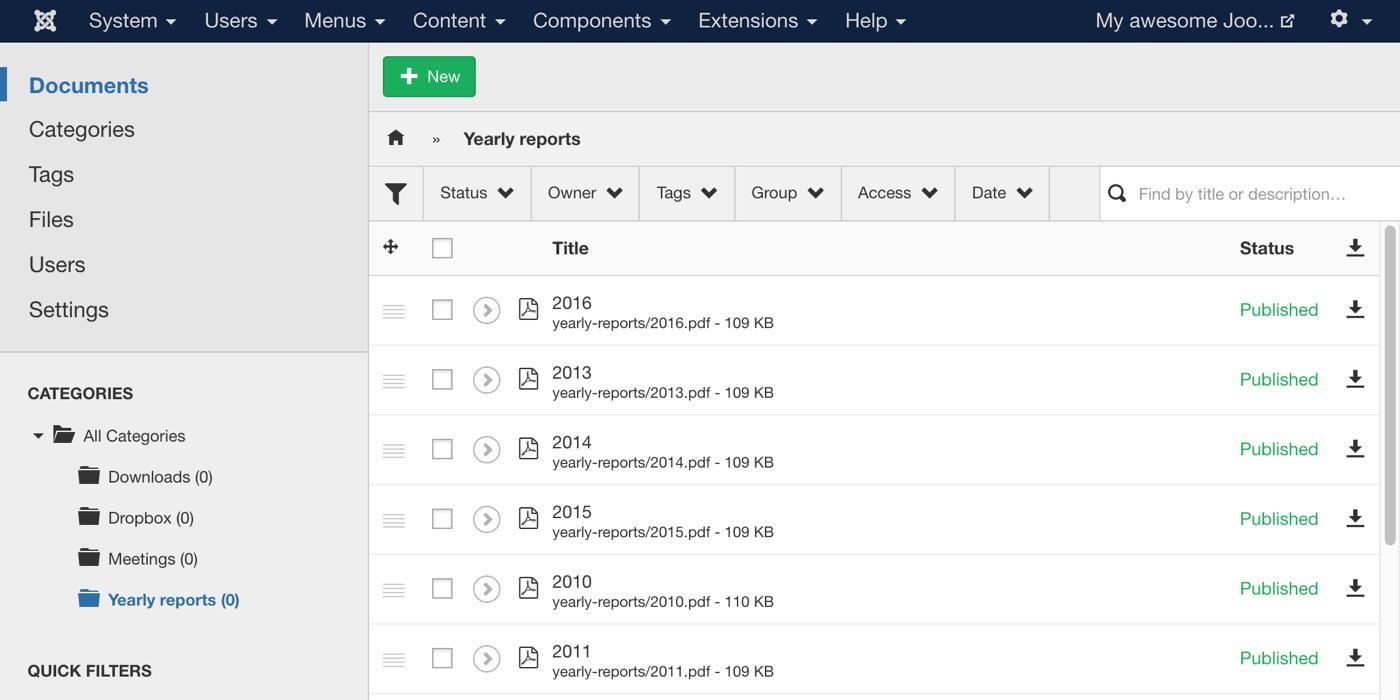Open the Extensions menu
The width and height of the screenshot is (1400, 700).
pyautogui.click(x=757, y=20)
